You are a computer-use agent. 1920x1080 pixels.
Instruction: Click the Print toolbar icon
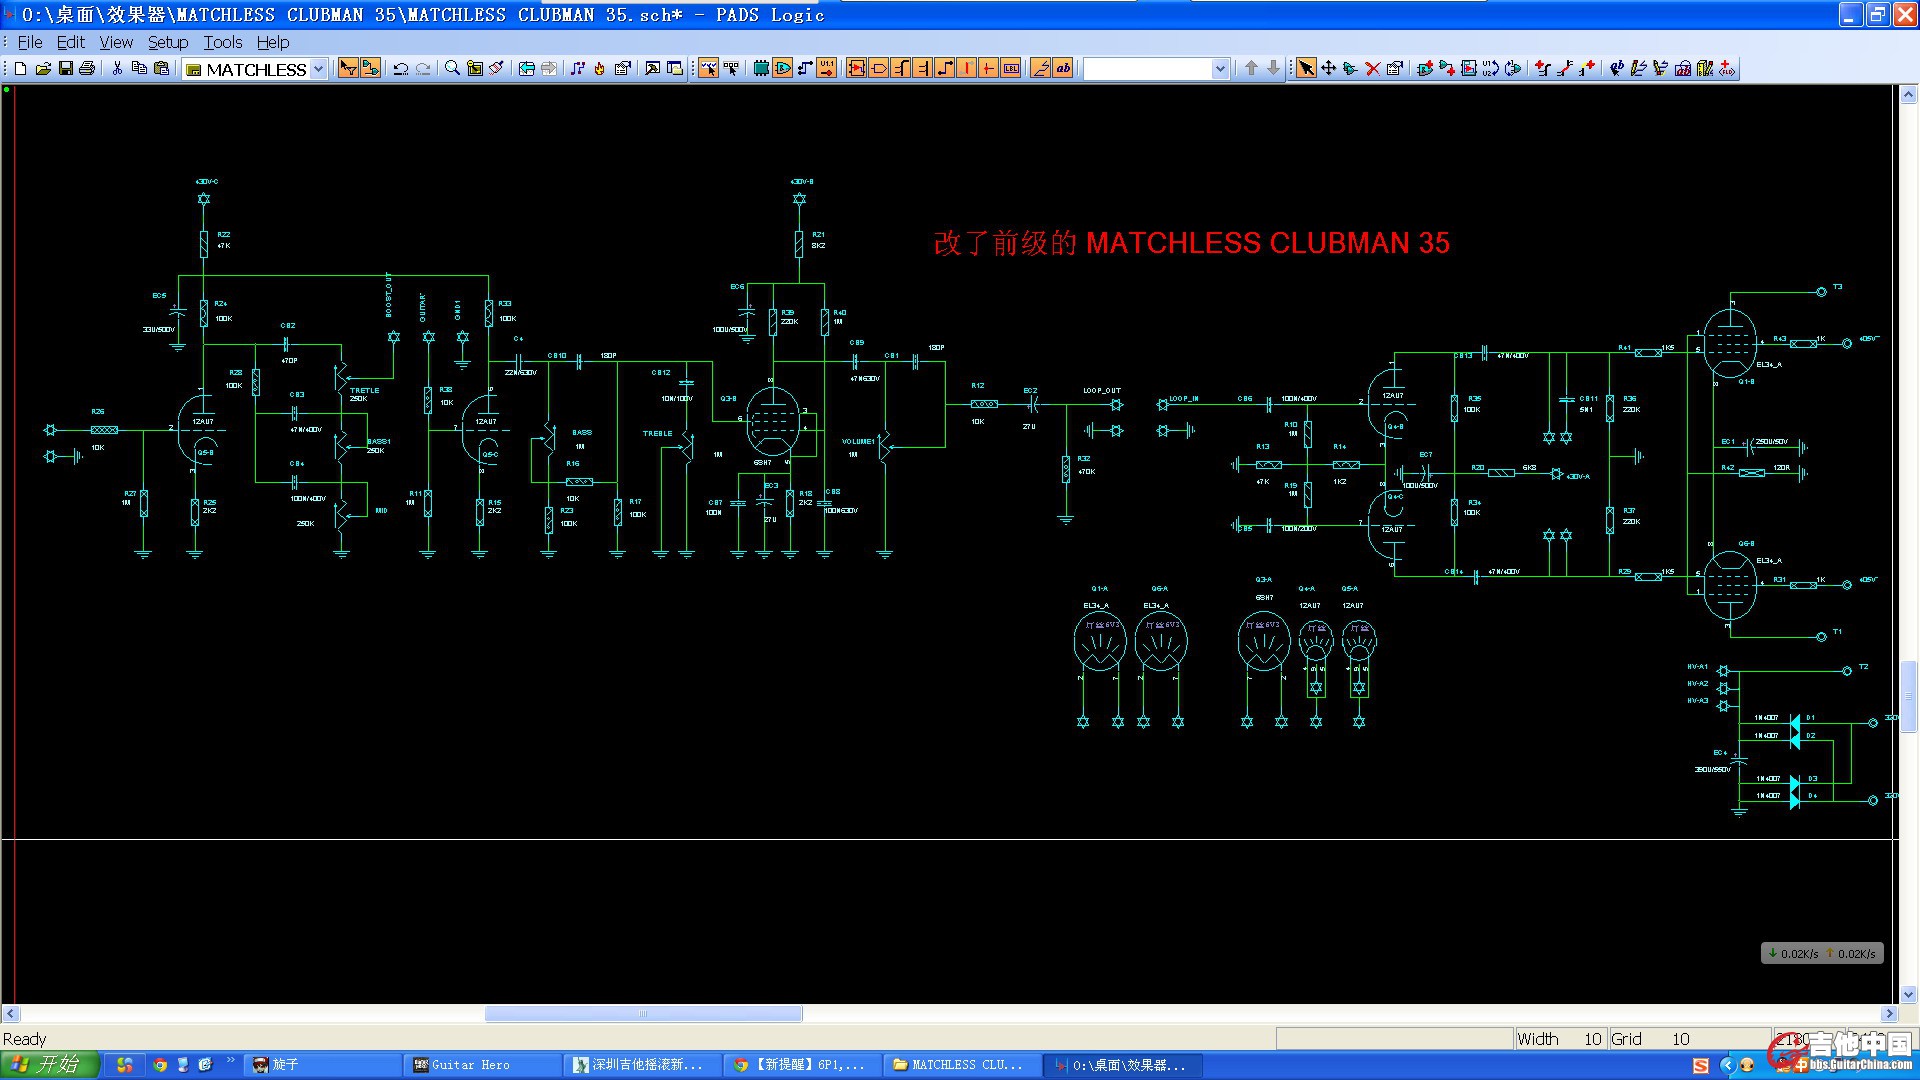(x=87, y=68)
